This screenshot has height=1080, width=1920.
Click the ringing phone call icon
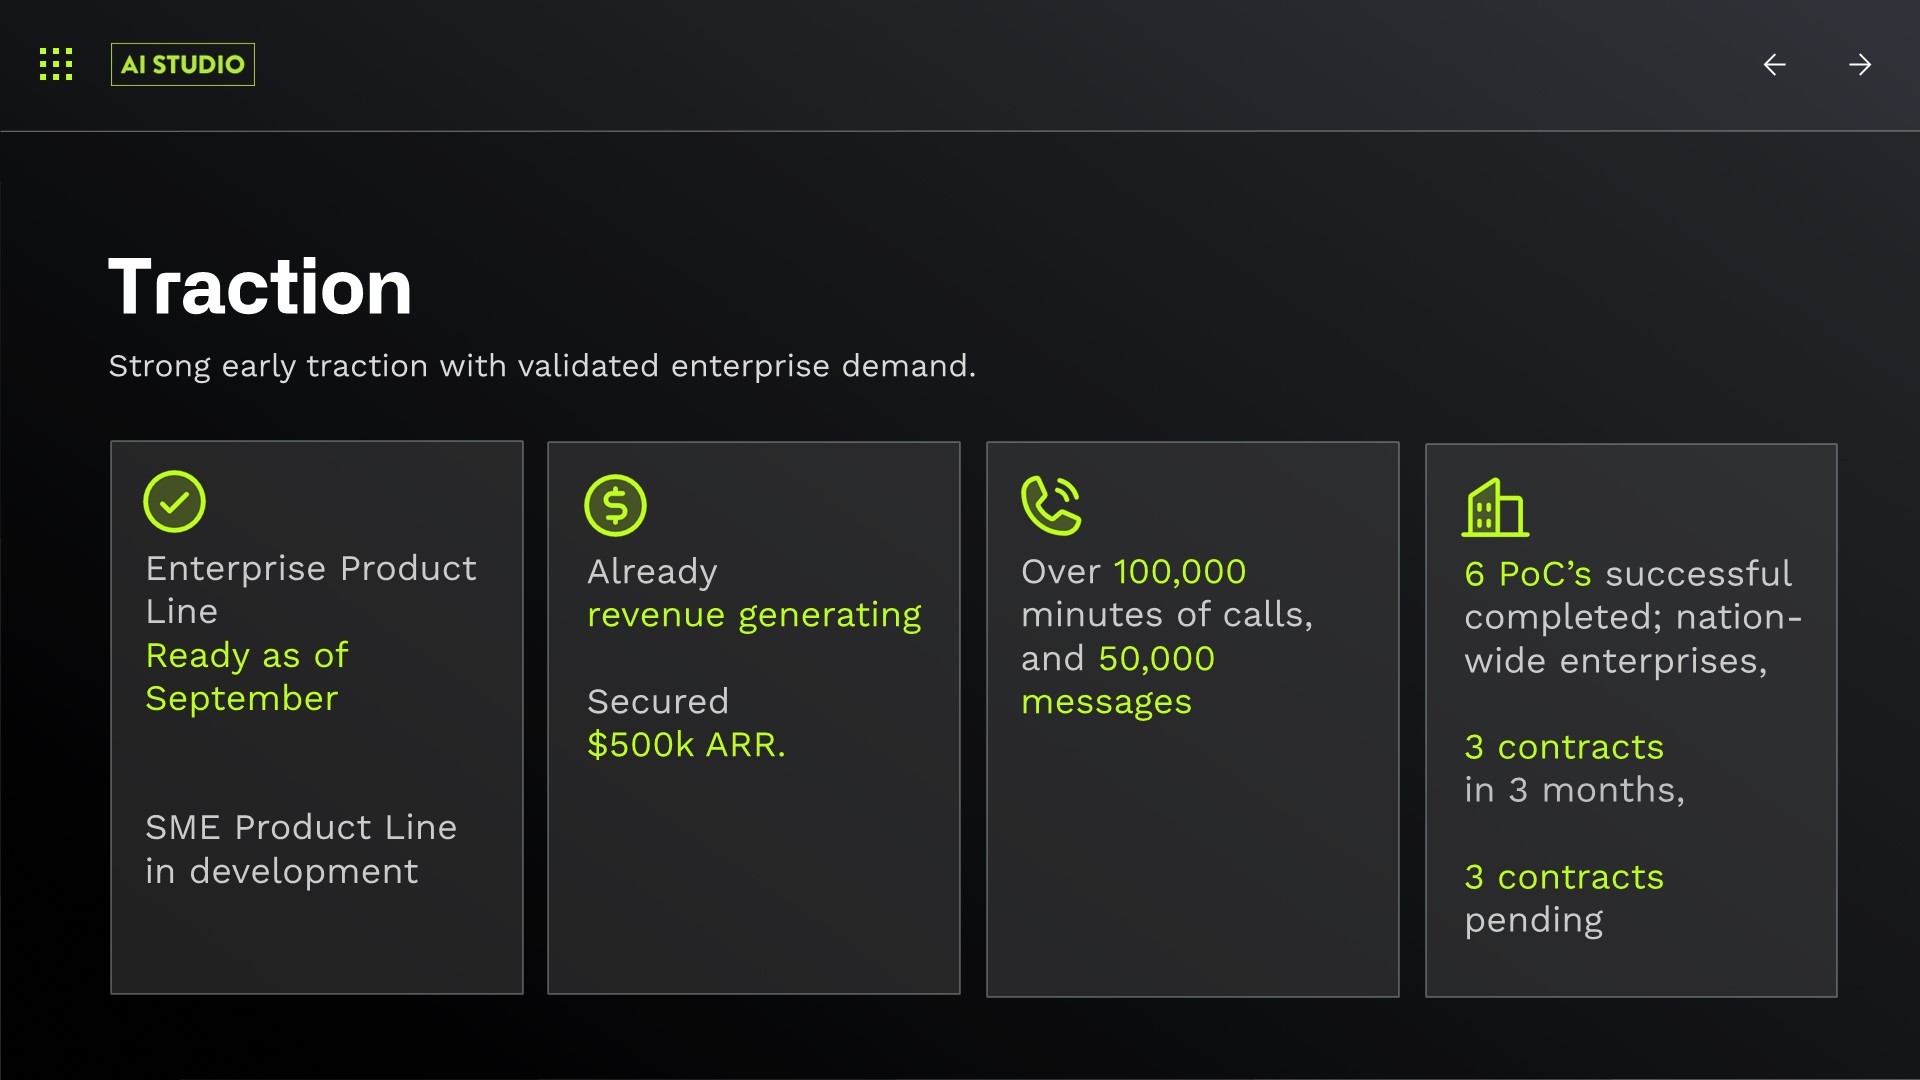pos(1051,505)
